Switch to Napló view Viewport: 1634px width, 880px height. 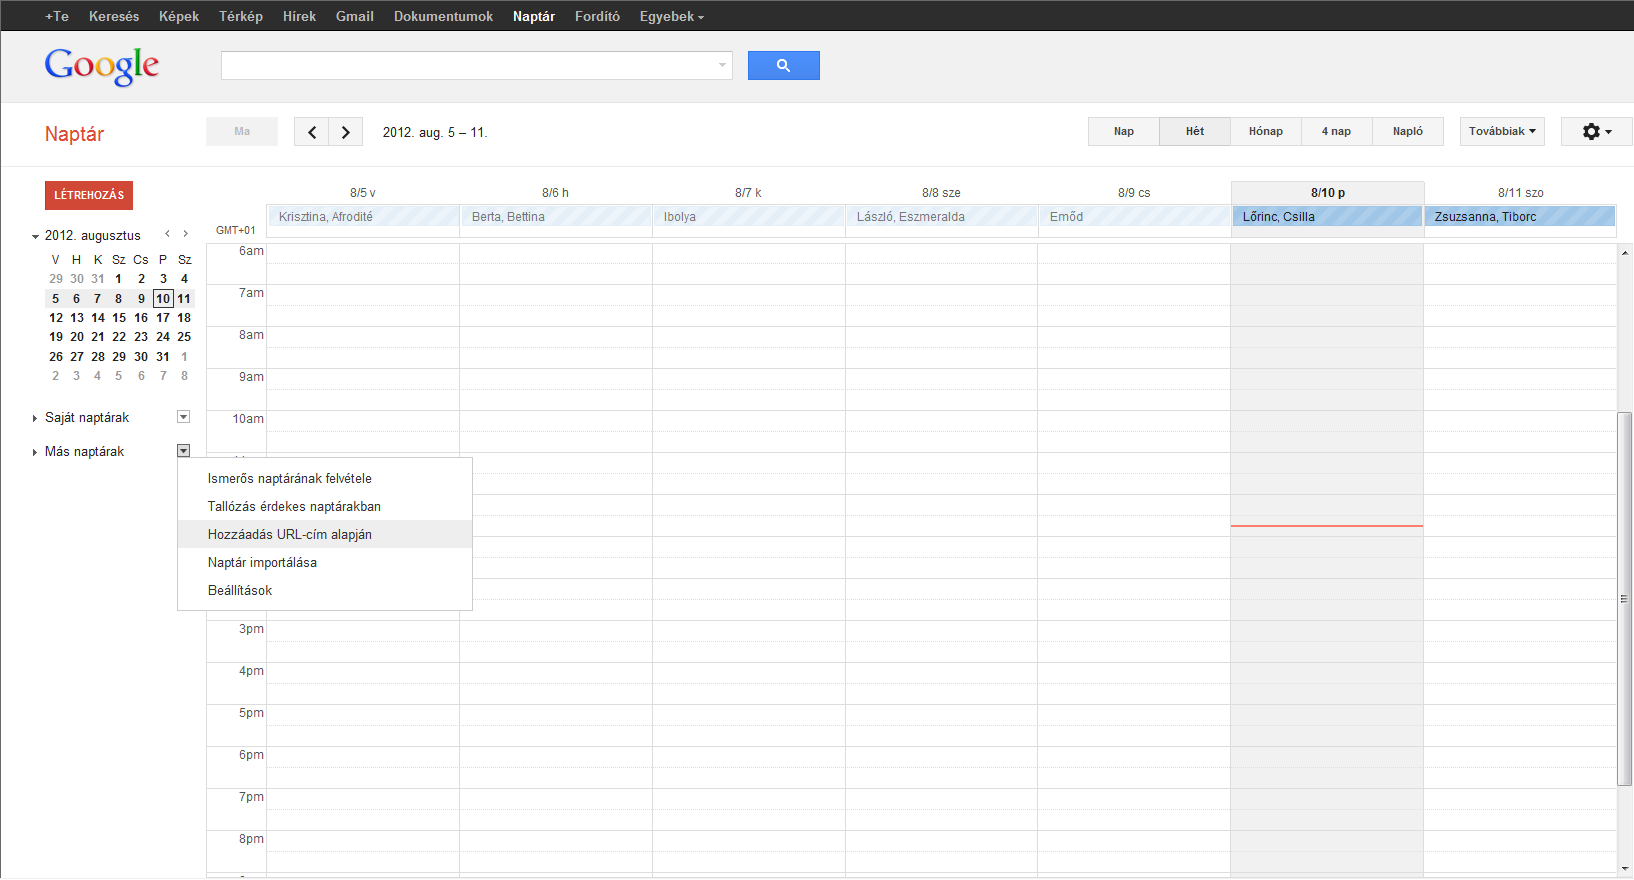click(x=1408, y=131)
